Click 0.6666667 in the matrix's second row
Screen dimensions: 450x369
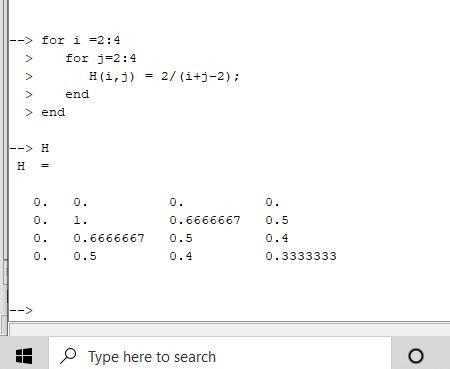coord(205,220)
